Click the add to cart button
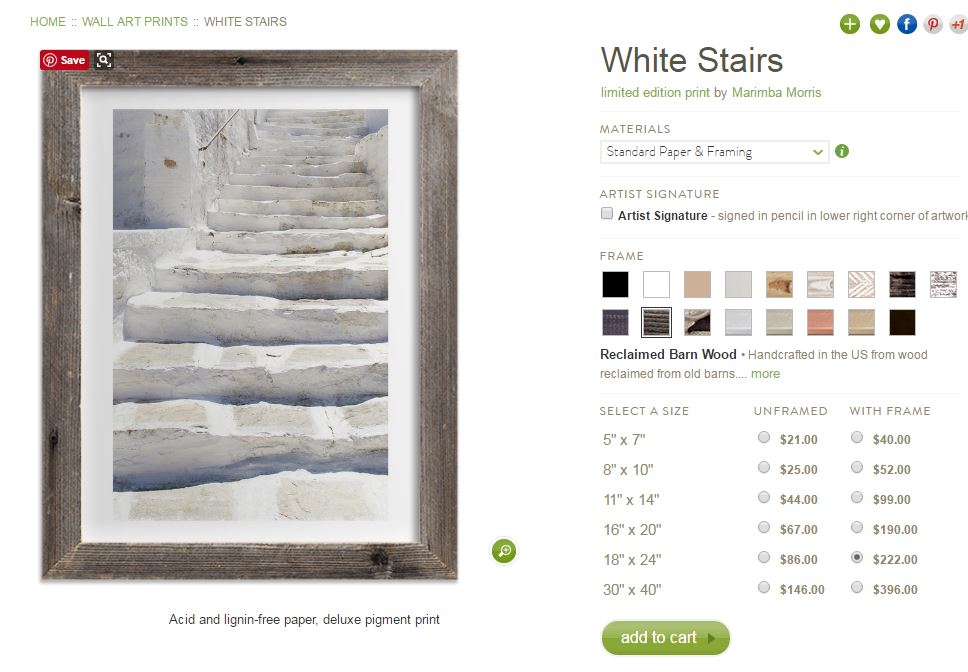Viewport: 968px width, 672px height. point(665,638)
